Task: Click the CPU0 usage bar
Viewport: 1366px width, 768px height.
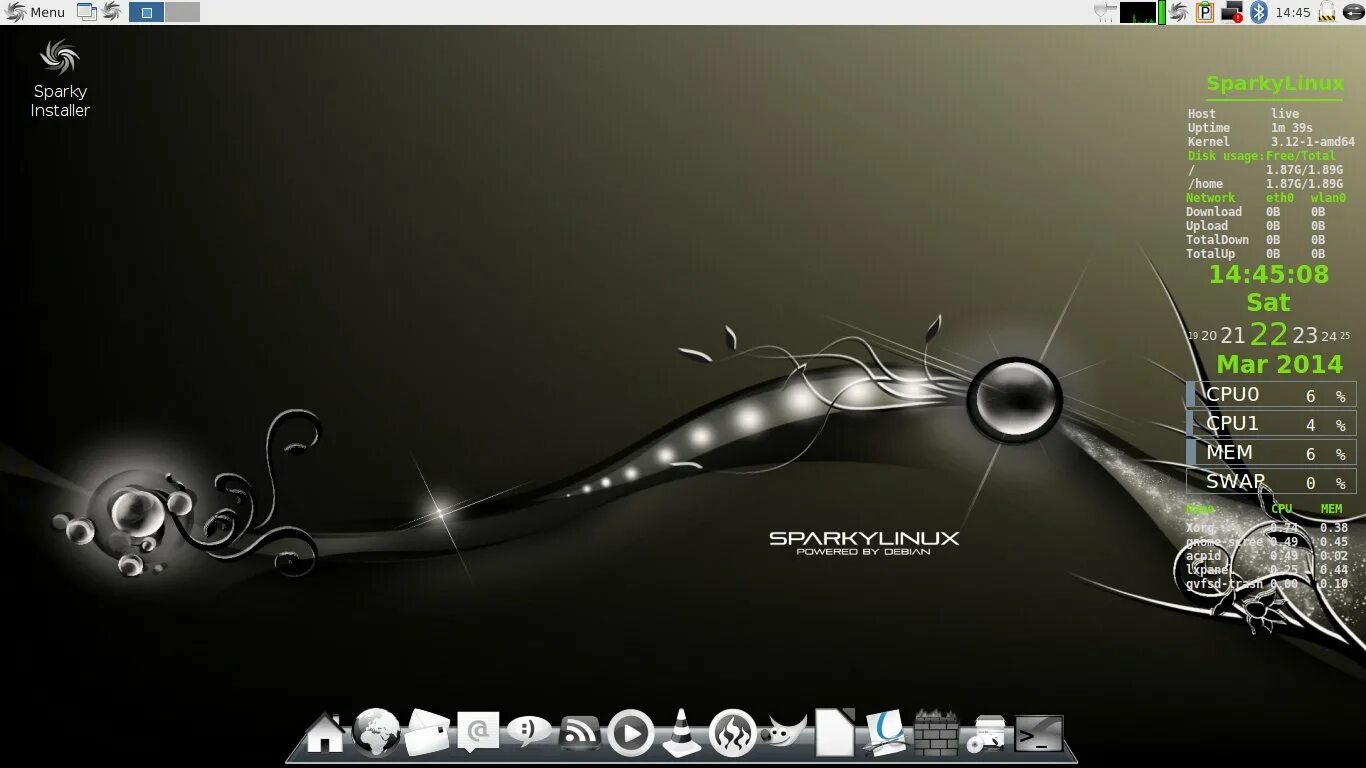Action: pos(1271,395)
